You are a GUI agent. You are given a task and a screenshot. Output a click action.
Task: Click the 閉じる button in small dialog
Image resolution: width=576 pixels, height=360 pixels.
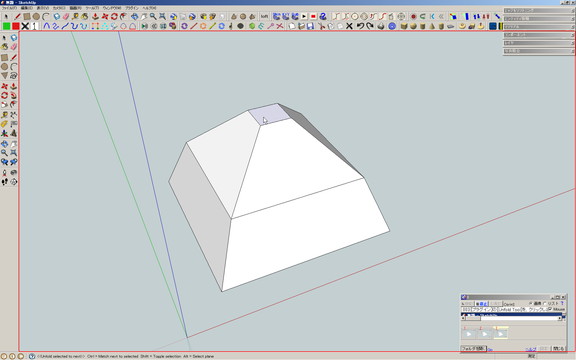558,348
